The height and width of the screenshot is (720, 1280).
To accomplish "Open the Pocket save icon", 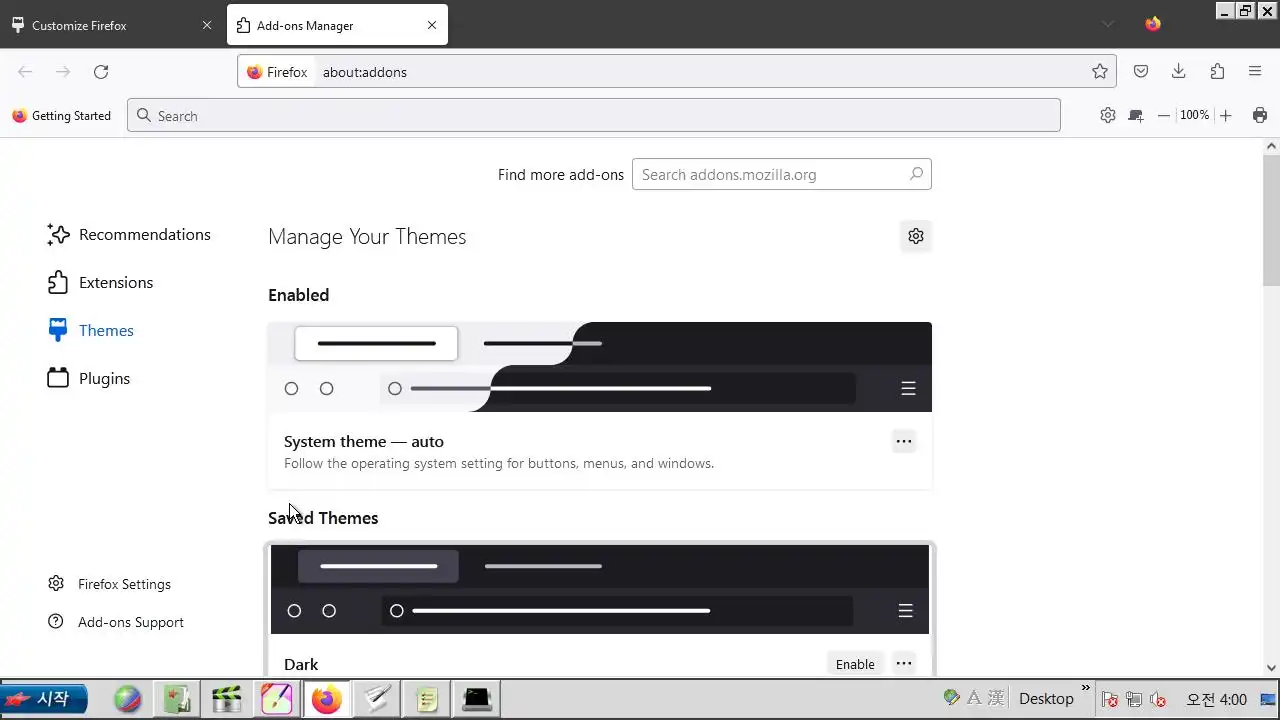I will point(1141,71).
